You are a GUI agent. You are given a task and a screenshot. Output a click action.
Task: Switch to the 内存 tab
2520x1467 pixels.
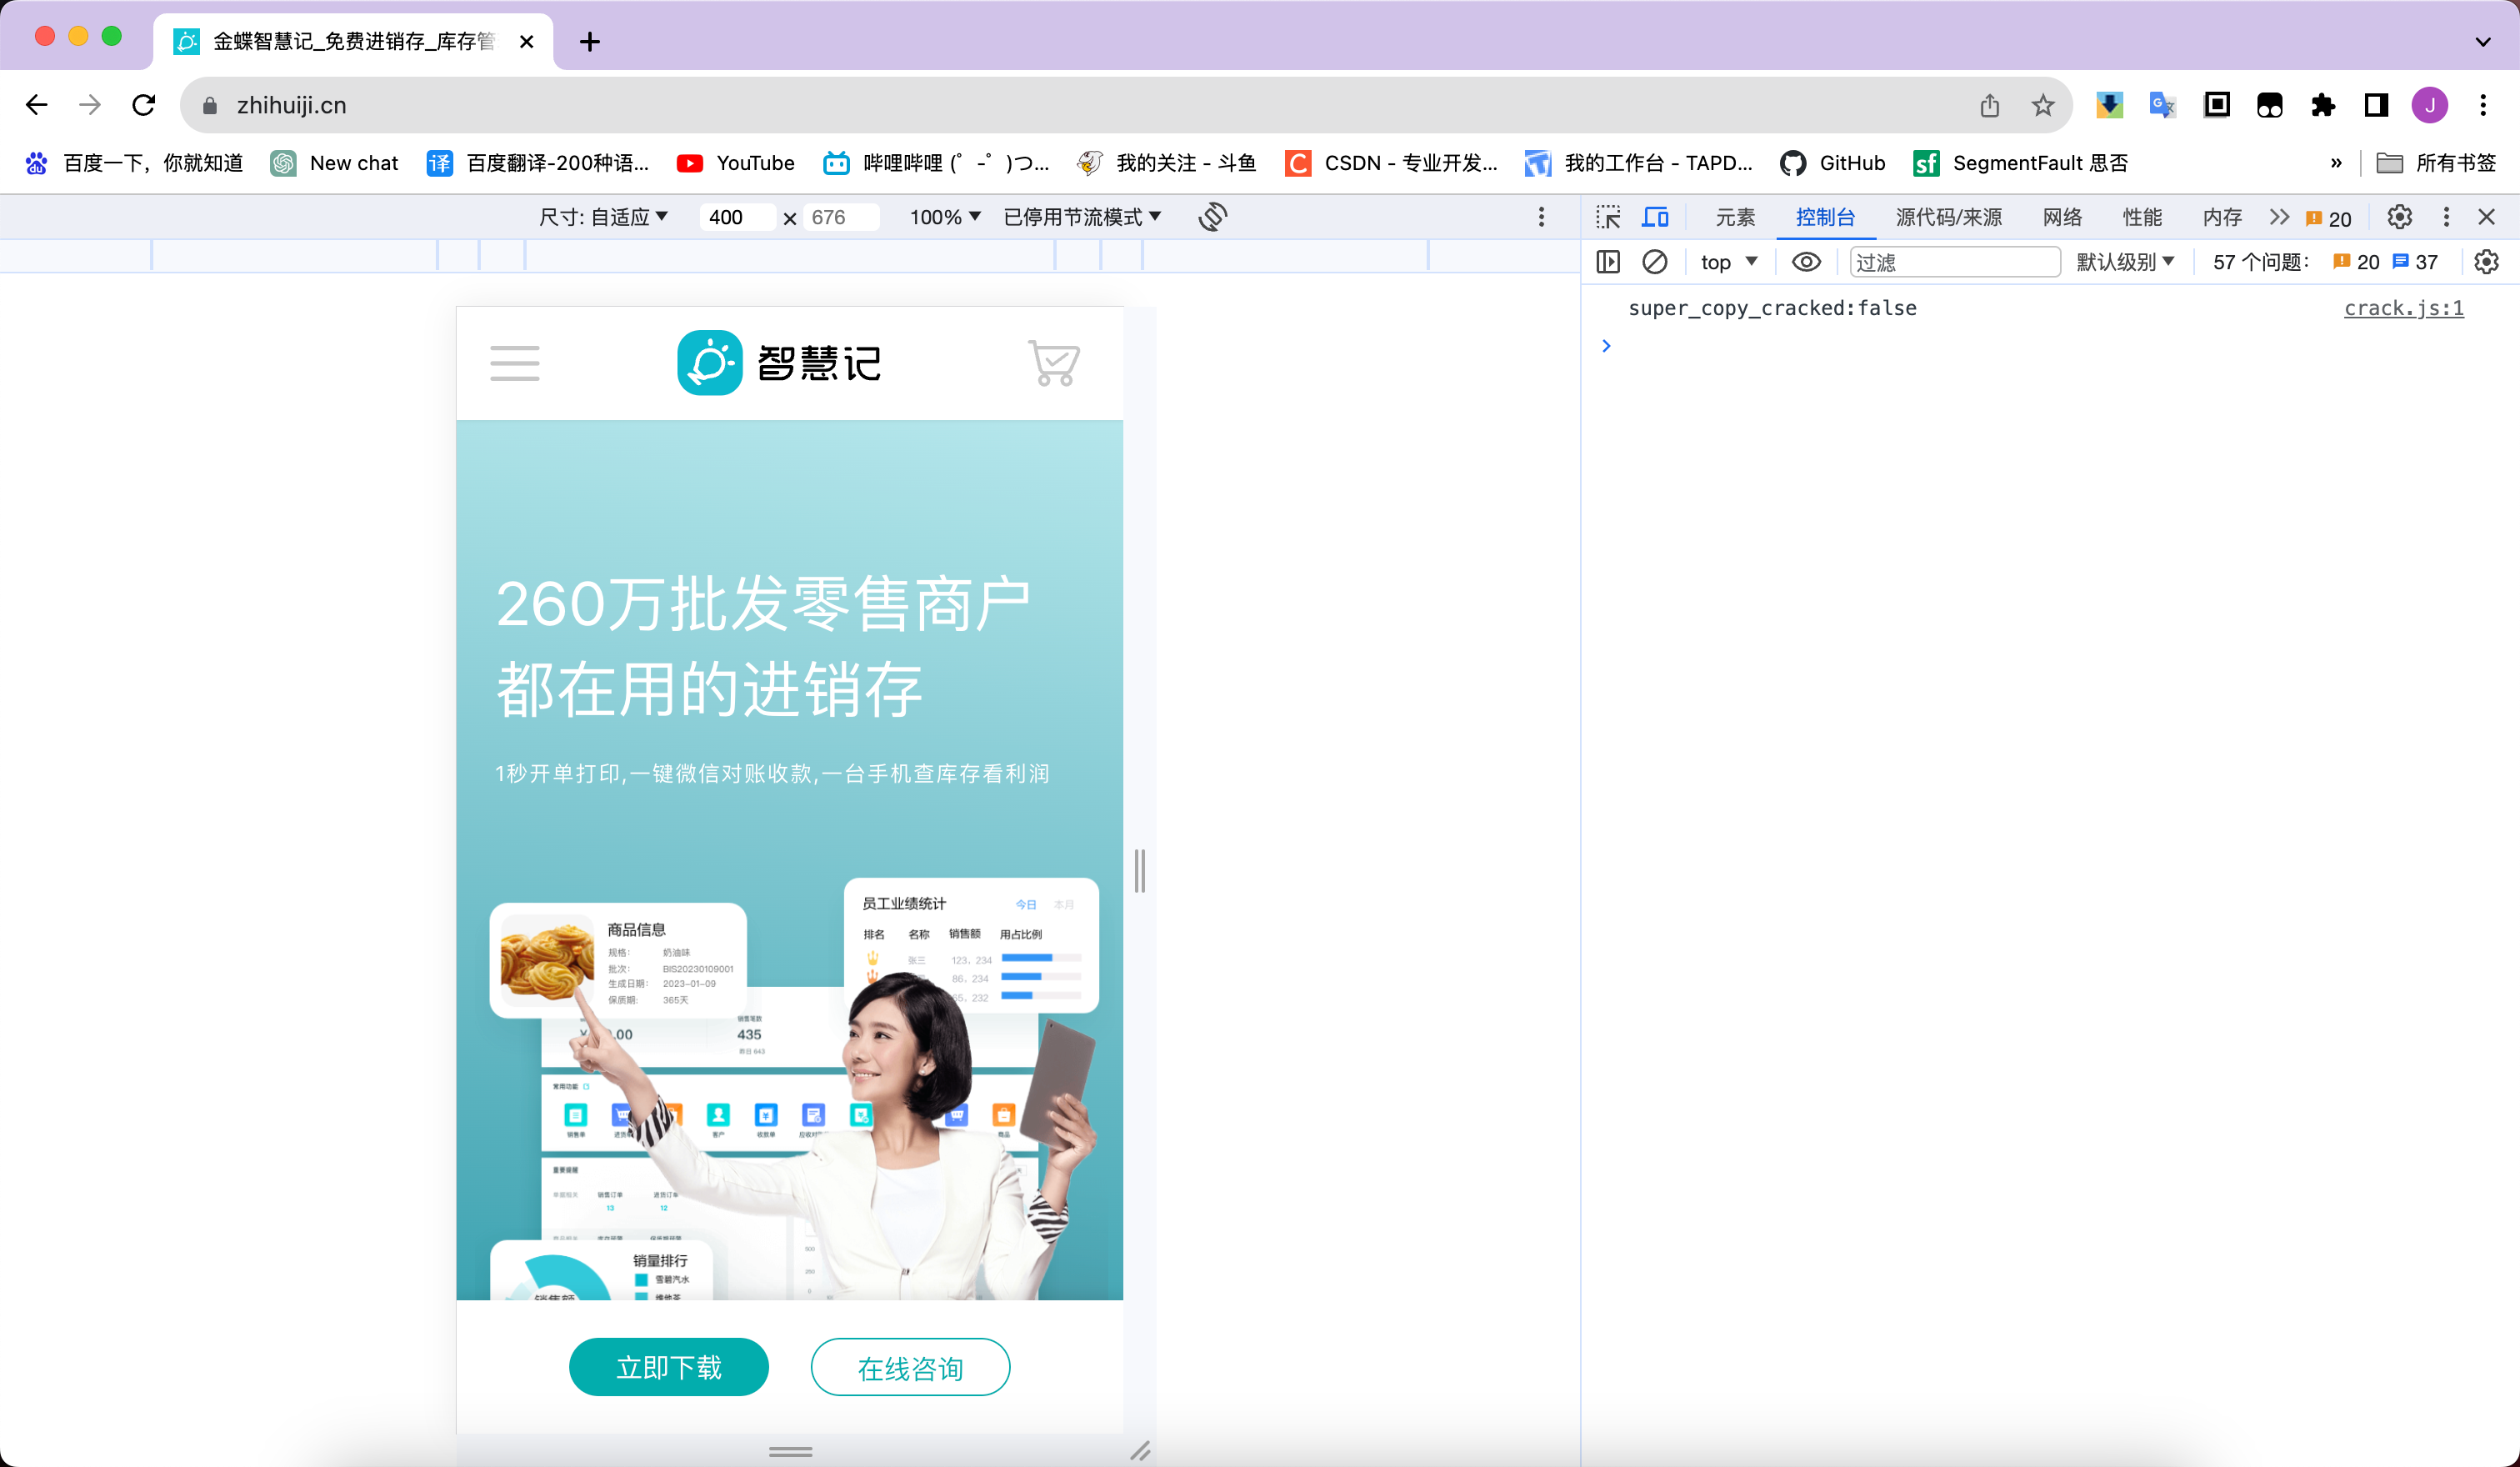point(2222,217)
